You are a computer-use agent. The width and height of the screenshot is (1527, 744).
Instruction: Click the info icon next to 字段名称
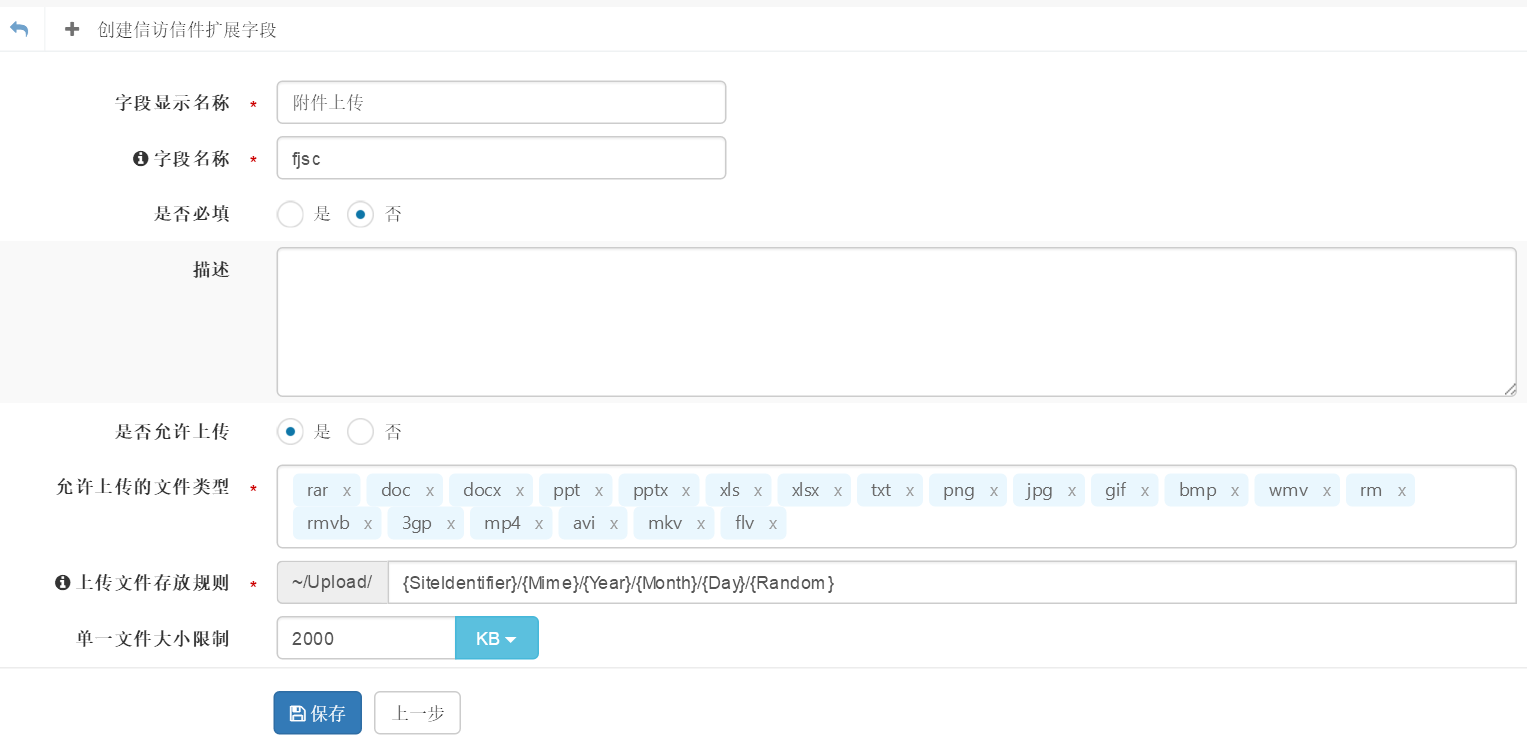[x=141, y=158]
